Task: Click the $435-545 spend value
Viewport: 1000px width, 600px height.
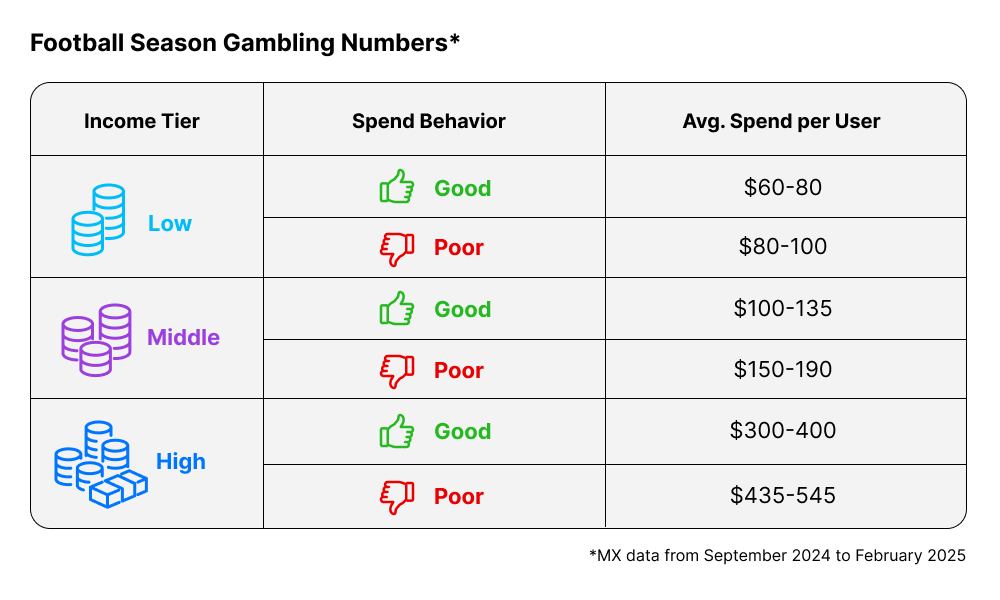Action: point(783,495)
